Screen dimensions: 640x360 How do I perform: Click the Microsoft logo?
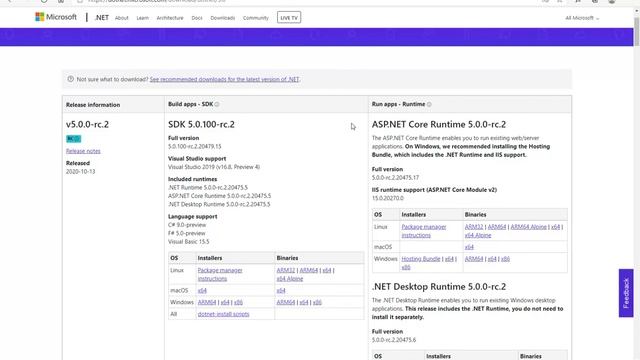(56, 17)
